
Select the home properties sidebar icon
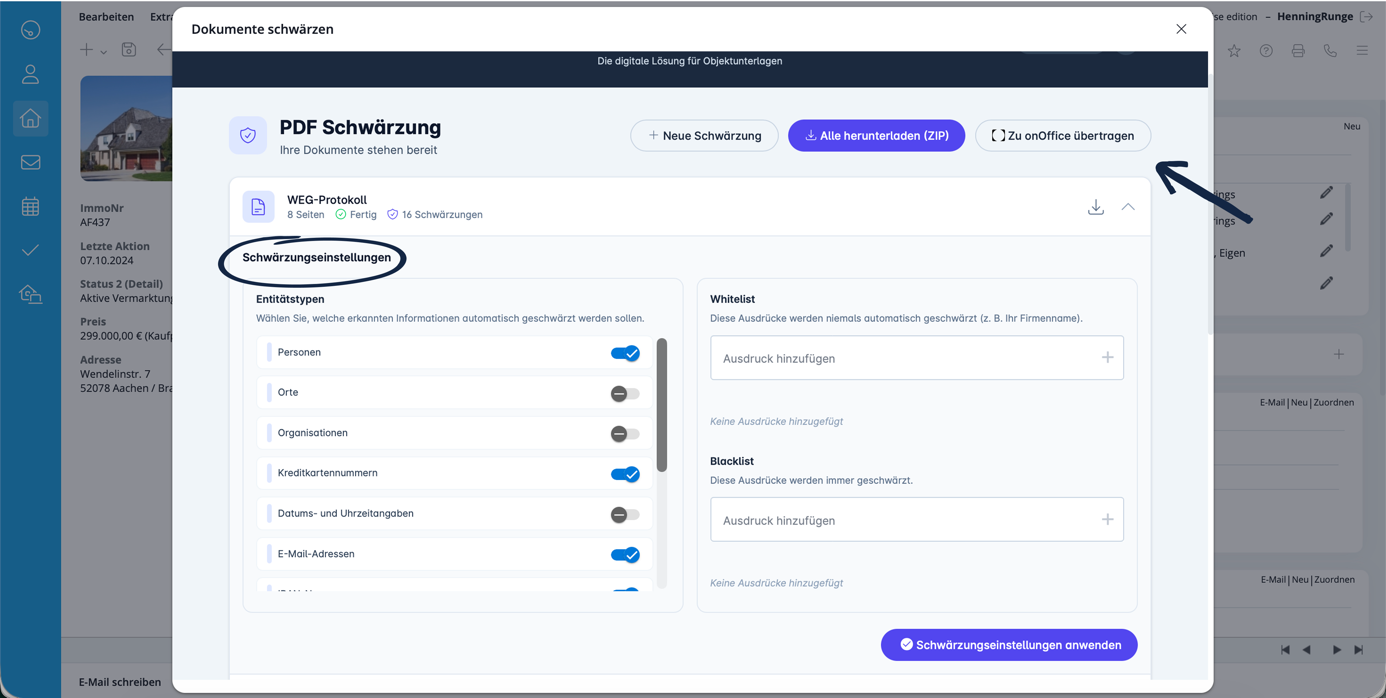point(30,119)
